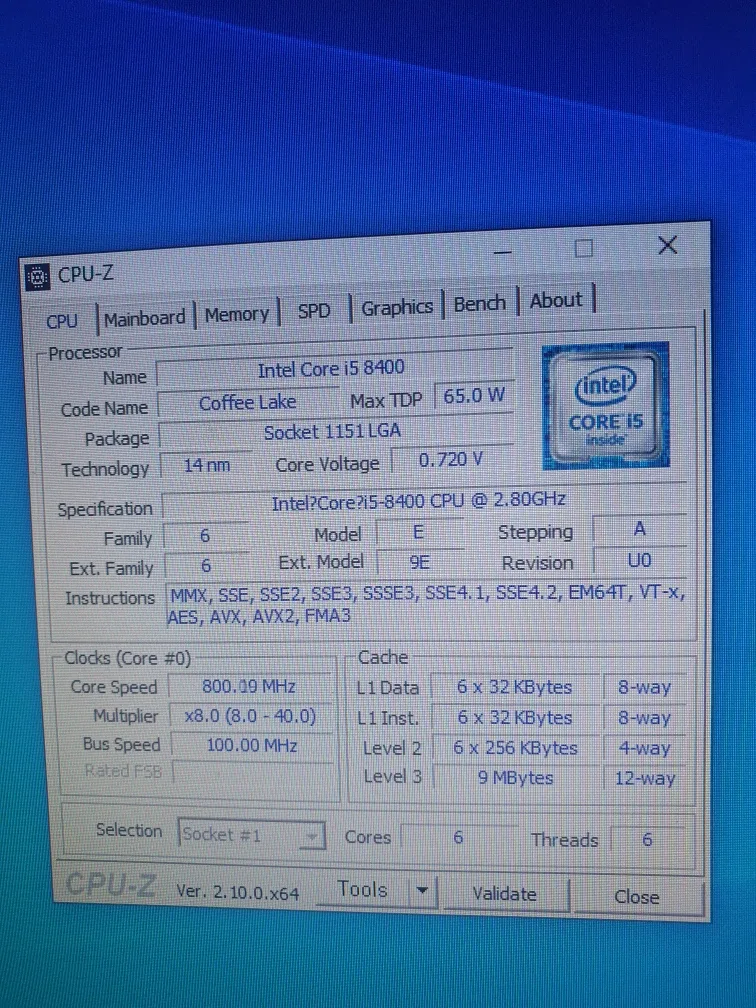Click the Cores count value 6

click(458, 837)
